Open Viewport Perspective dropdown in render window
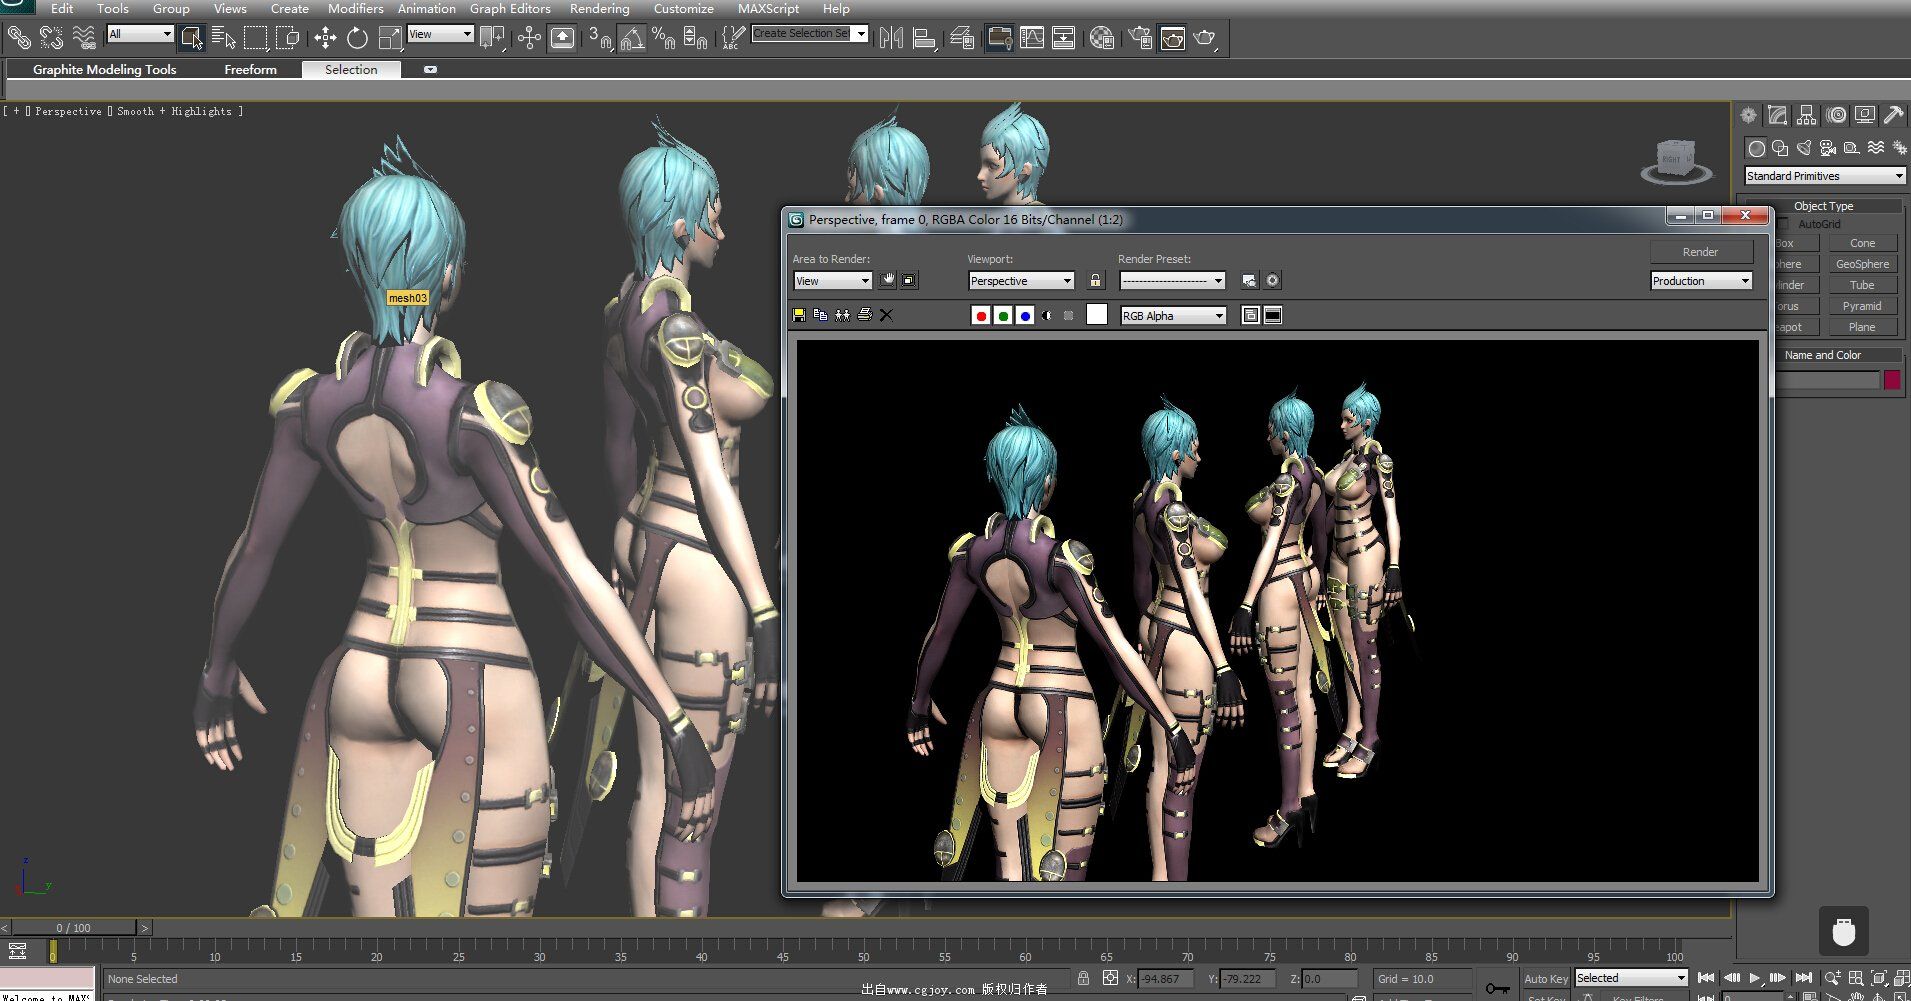The width and height of the screenshot is (1911, 1001). [1021, 281]
